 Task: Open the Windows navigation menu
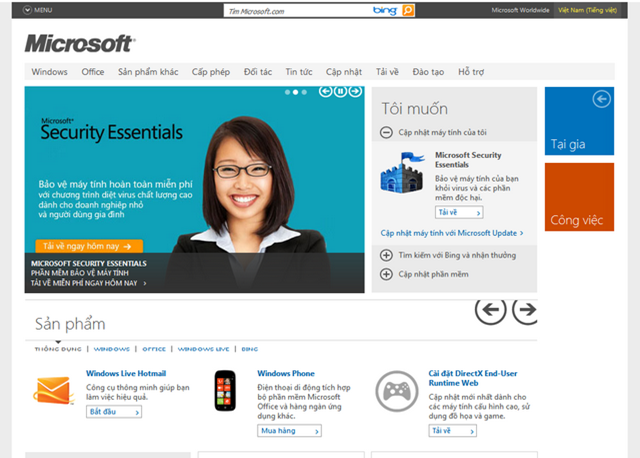[49, 72]
